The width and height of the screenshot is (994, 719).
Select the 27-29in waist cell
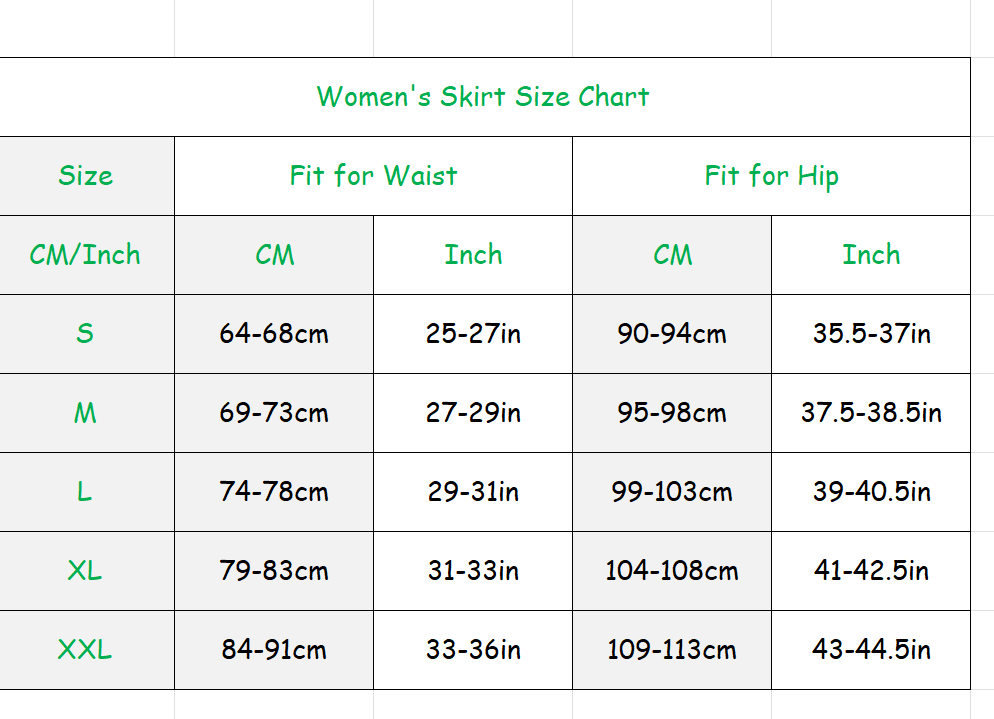pos(473,413)
